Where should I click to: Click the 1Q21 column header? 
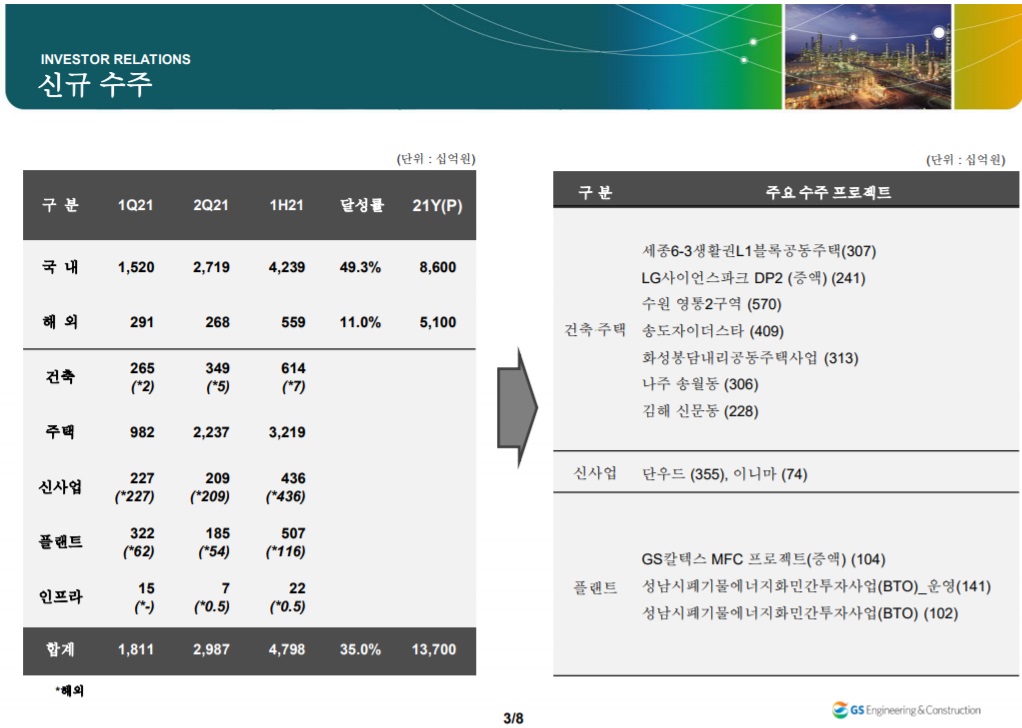tap(136, 205)
